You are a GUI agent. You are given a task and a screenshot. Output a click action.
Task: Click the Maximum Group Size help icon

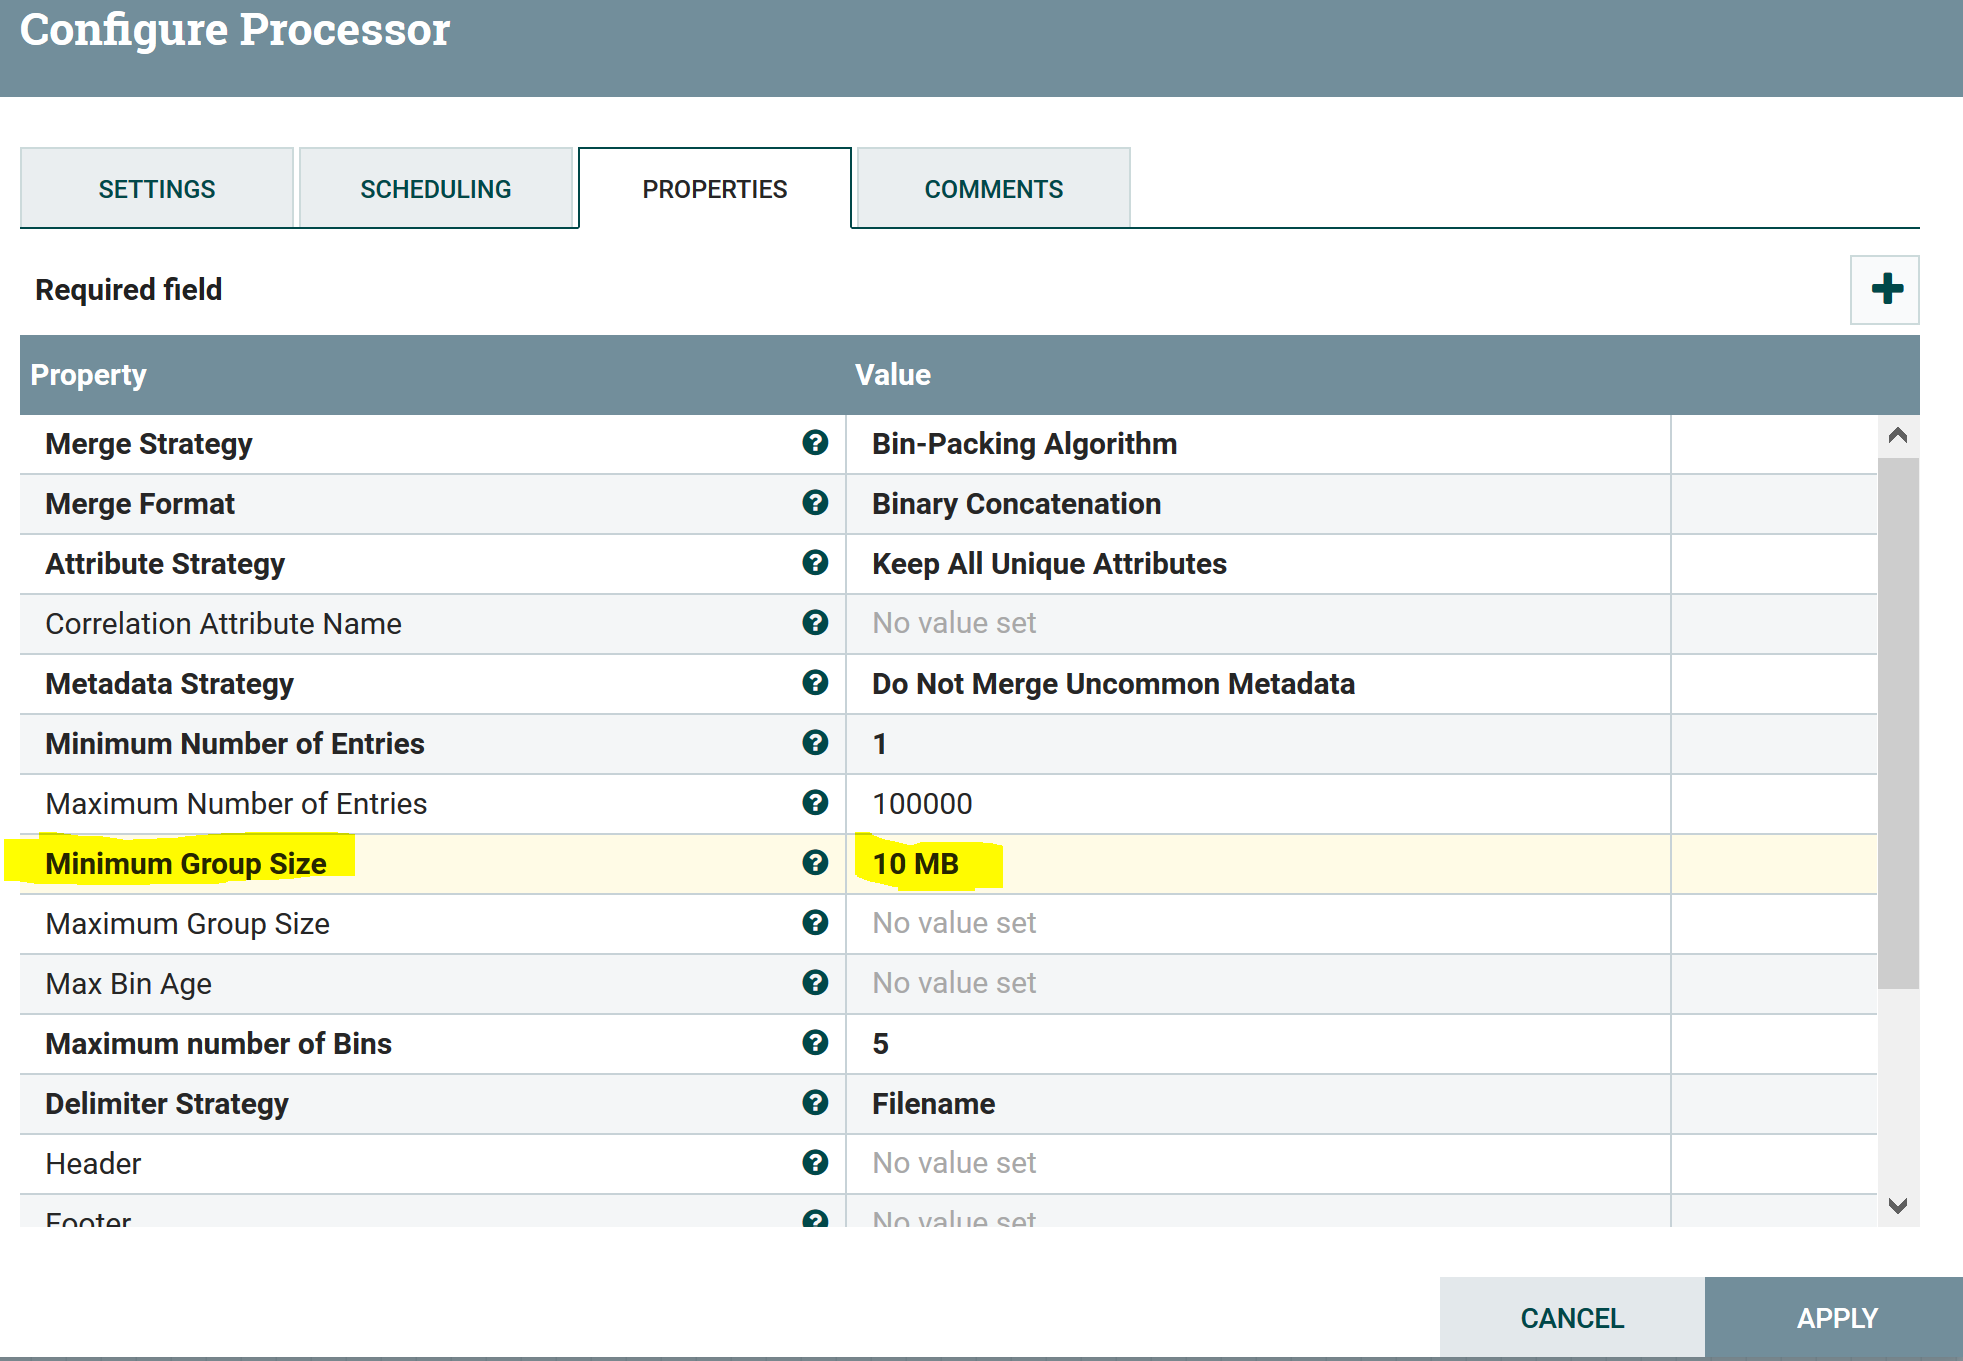pyautogui.click(x=816, y=923)
